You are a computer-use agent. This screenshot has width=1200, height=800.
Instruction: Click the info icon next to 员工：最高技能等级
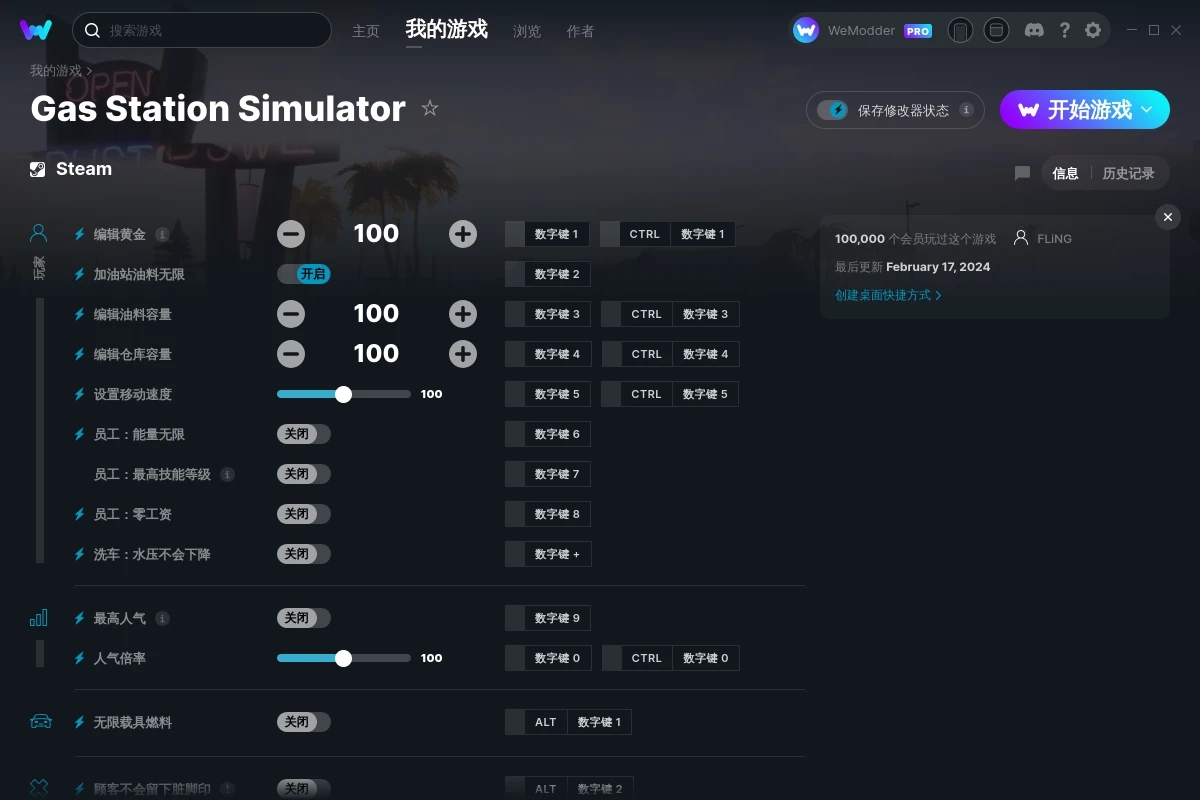tap(227, 474)
